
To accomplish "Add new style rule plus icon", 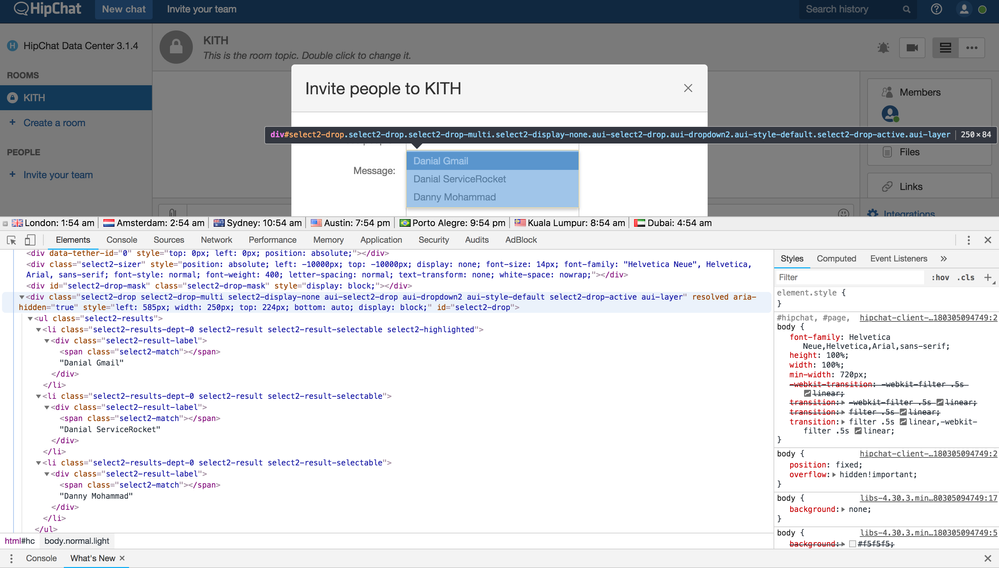I will click(988, 277).
